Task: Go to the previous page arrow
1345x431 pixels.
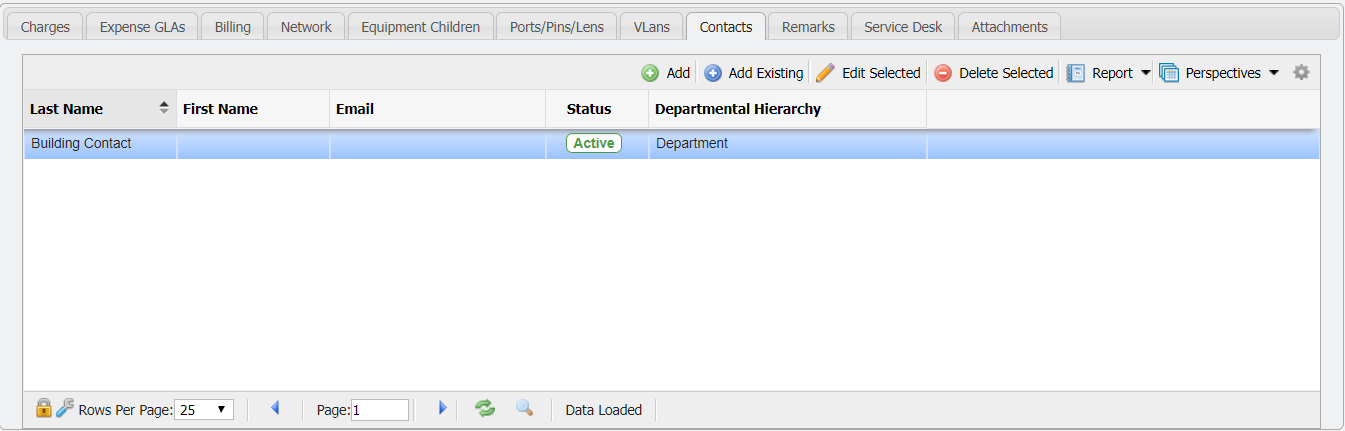Action: [275, 408]
